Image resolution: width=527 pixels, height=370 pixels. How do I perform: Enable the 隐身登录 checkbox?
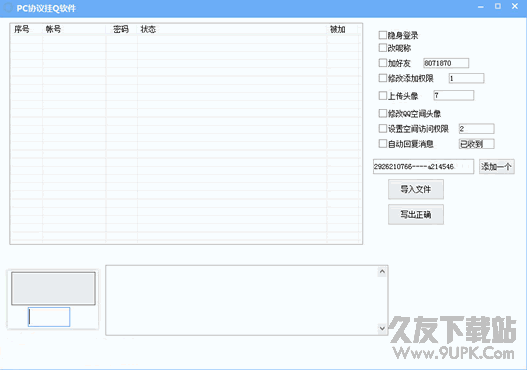coord(382,35)
